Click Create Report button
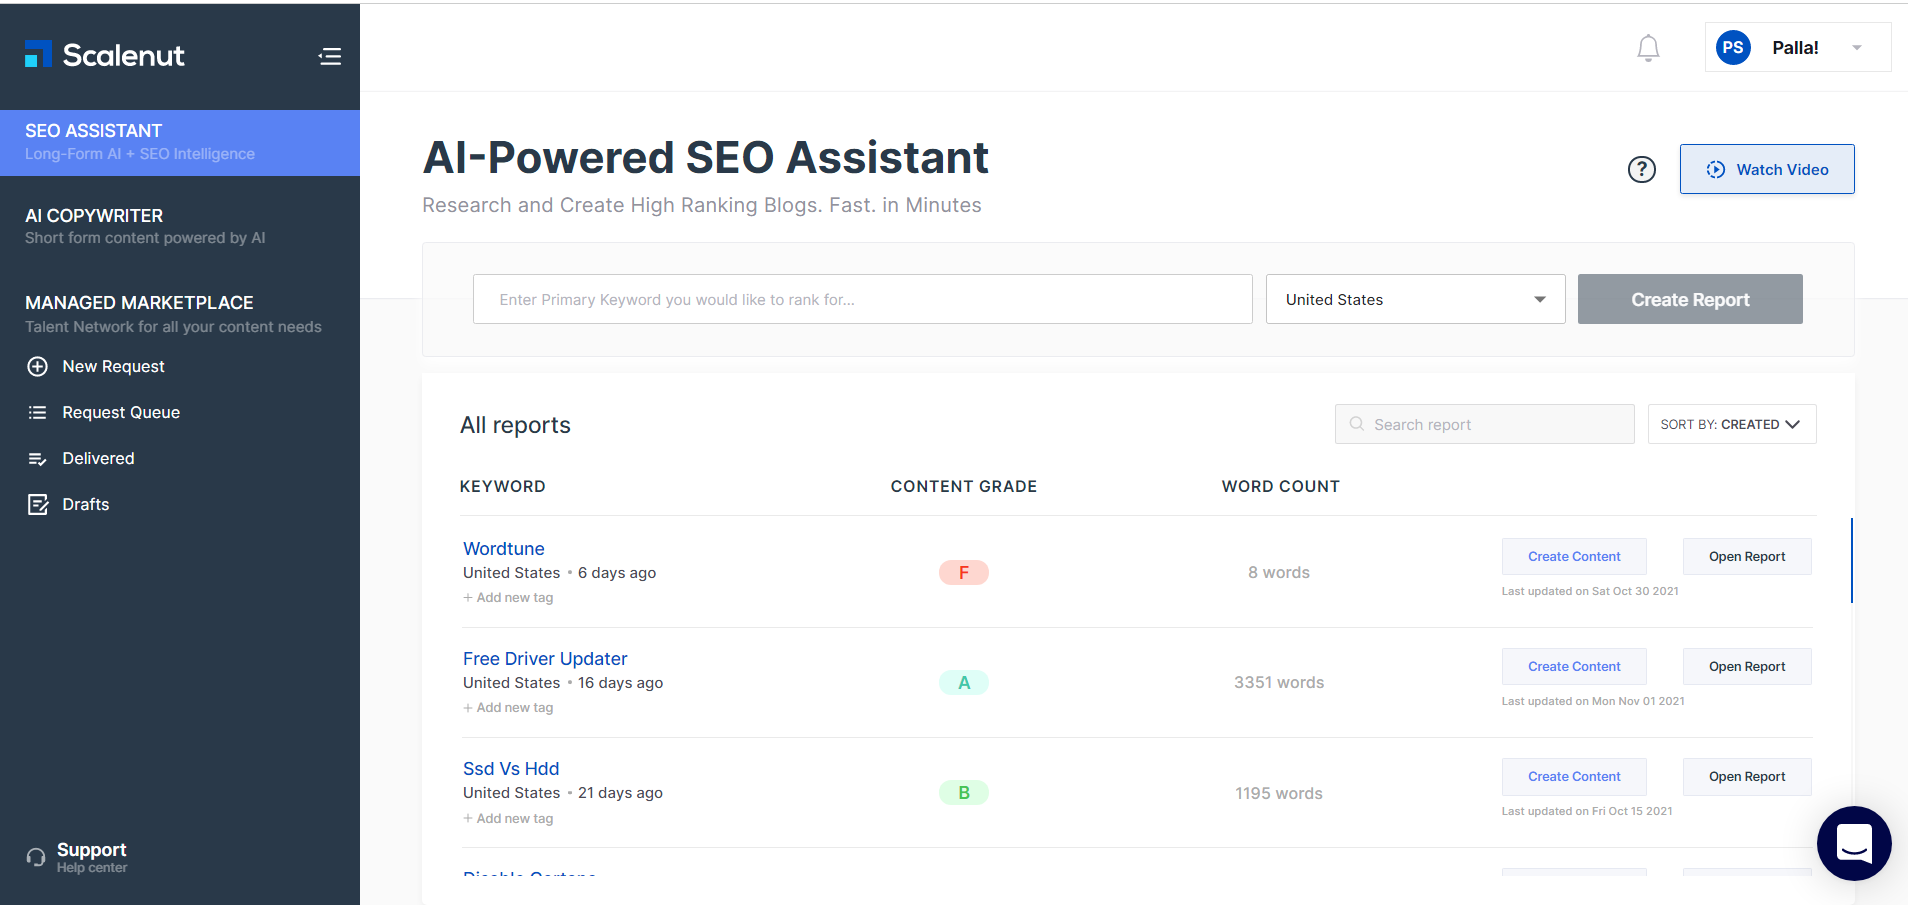The width and height of the screenshot is (1908, 905). tap(1690, 299)
